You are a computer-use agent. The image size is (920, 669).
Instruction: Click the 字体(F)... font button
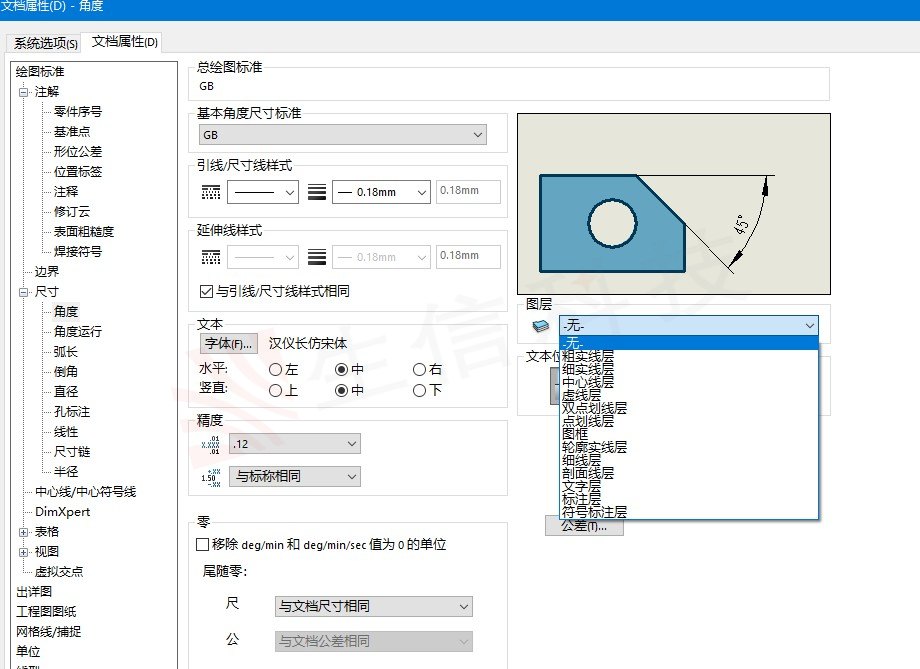(229, 343)
